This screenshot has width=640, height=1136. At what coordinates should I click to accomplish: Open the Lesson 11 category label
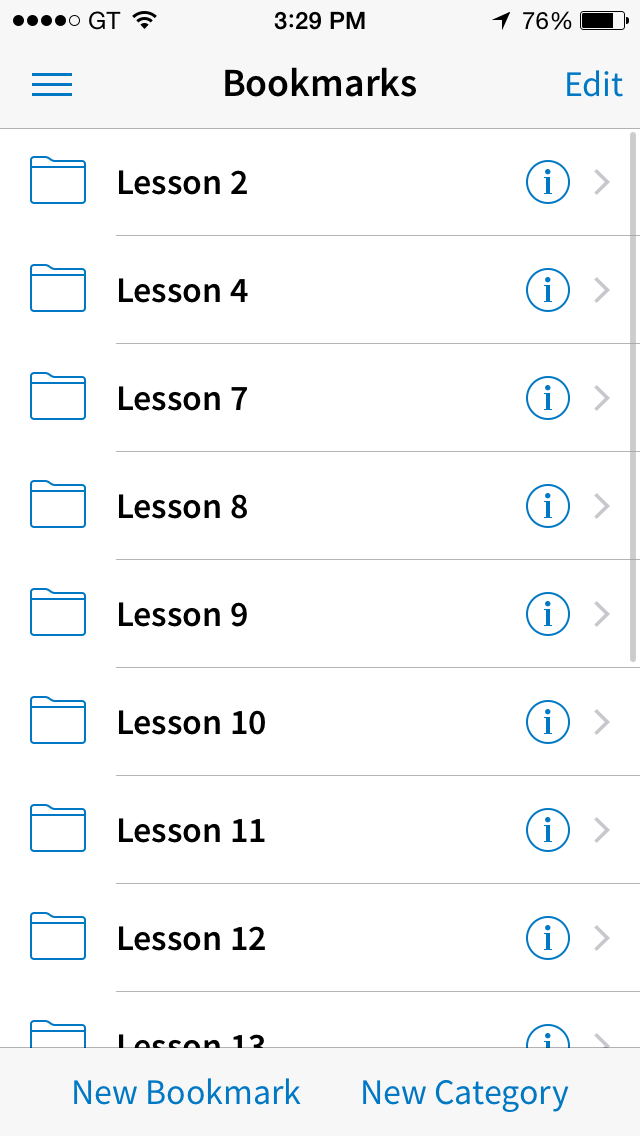(x=191, y=830)
